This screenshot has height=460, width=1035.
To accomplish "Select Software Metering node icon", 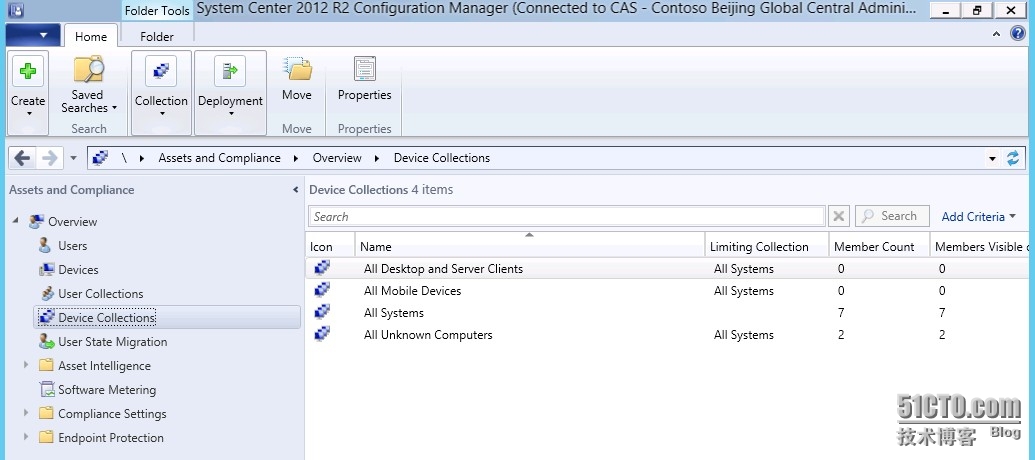I will pyautogui.click(x=46, y=389).
